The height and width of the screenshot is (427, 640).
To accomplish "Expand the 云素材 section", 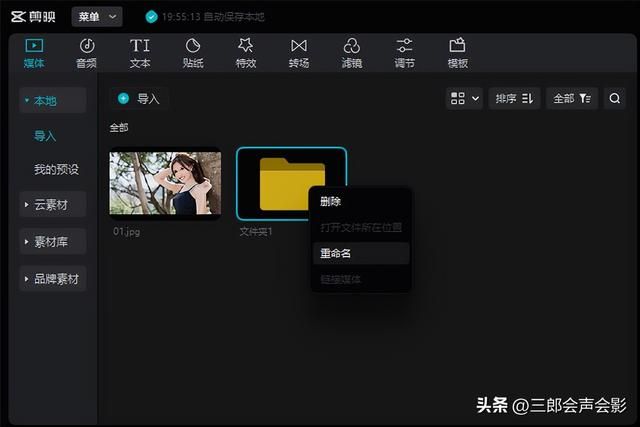I will pyautogui.click(x=53, y=205).
